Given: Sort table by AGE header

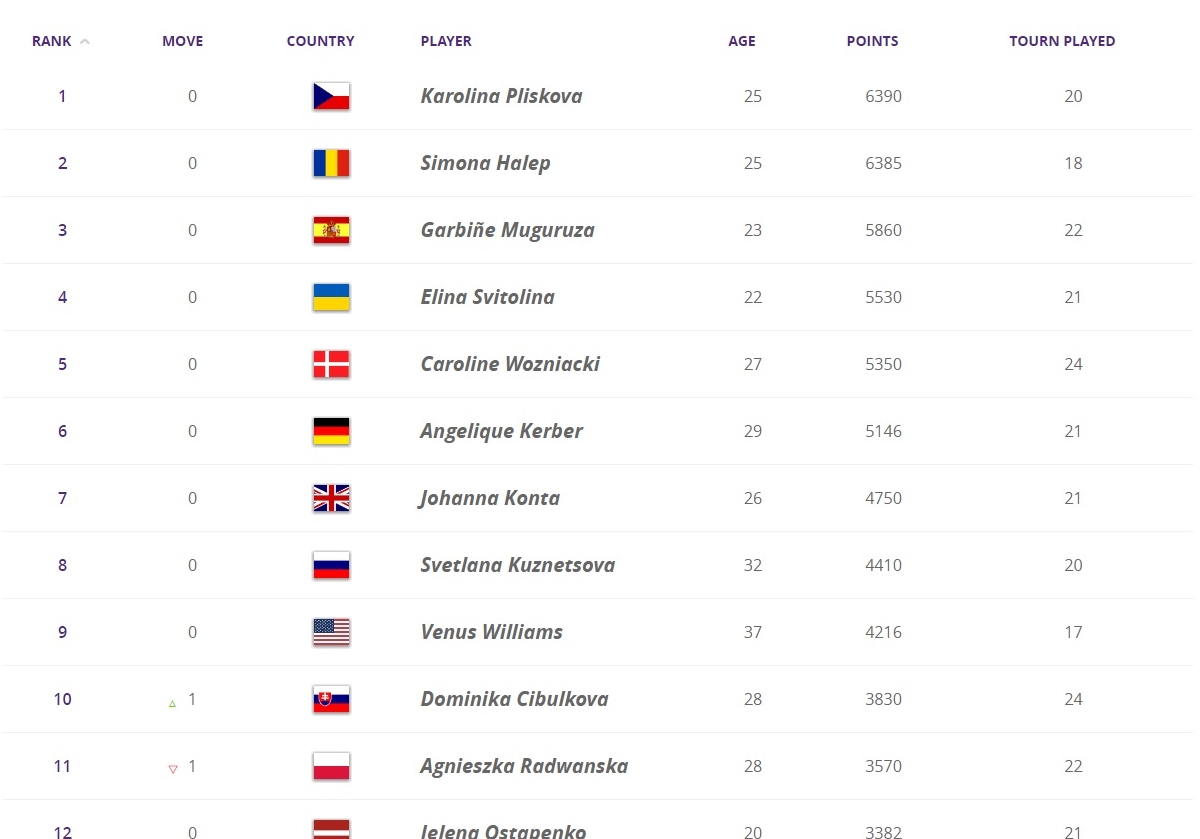Looking at the screenshot, I should point(742,41).
